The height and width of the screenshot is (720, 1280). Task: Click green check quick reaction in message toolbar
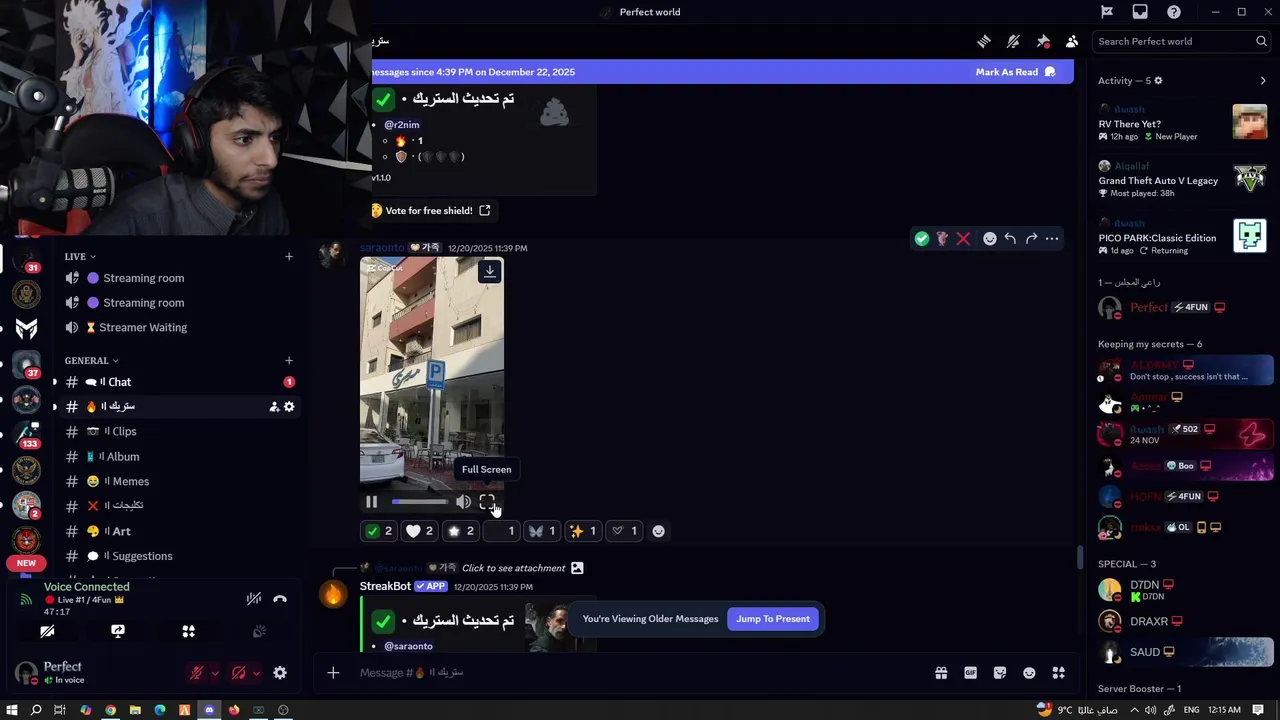click(x=922, y=238)
